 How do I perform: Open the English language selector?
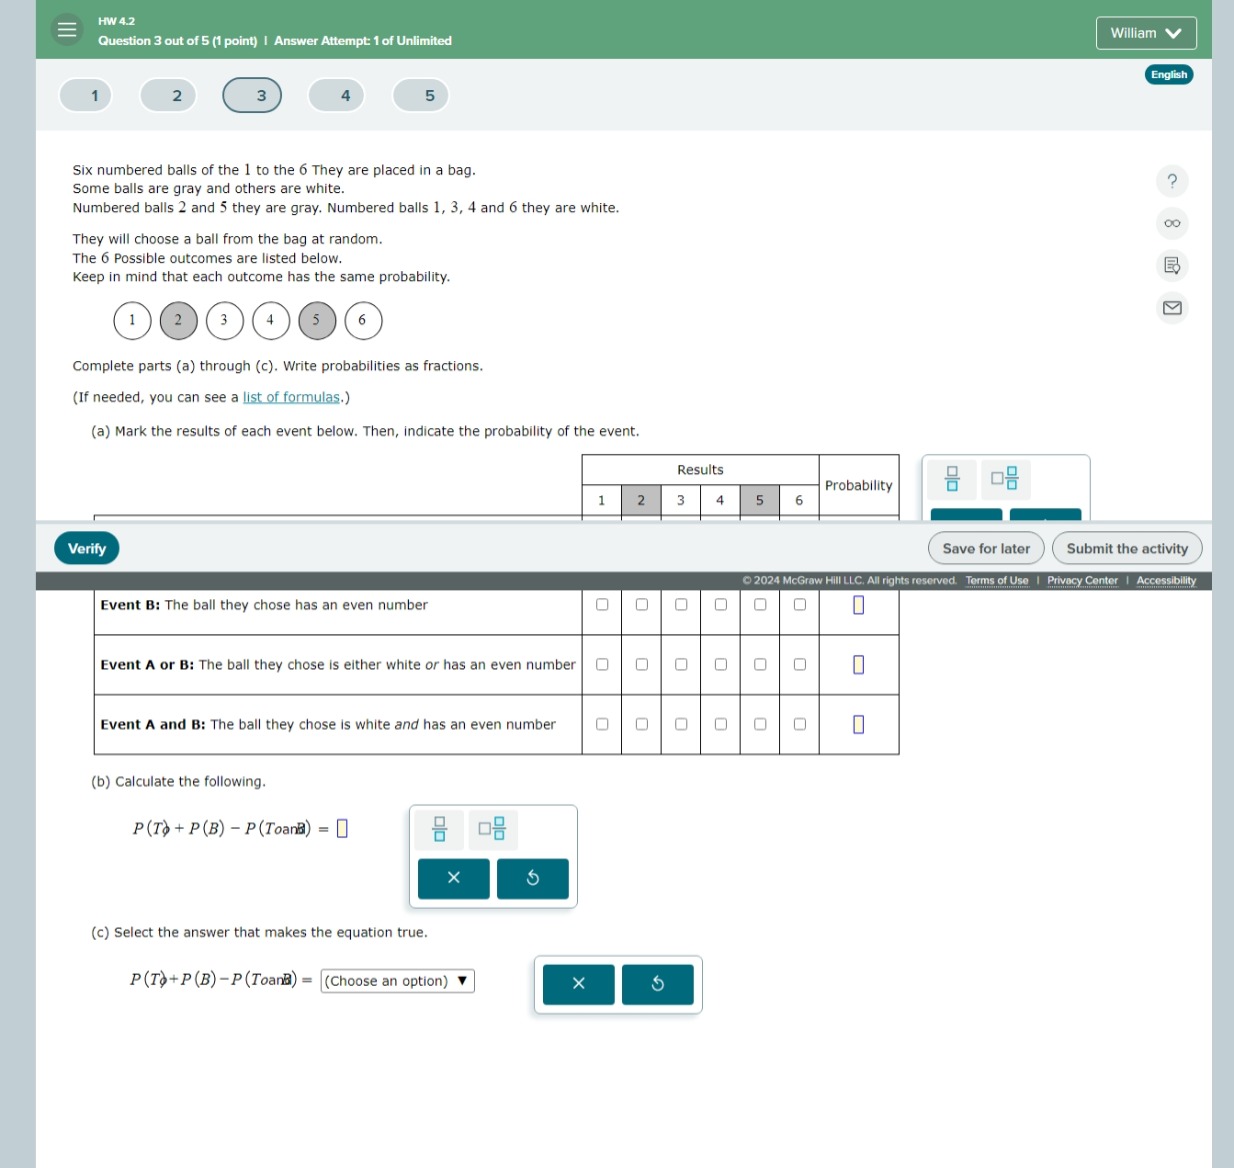coord(1168,74)
